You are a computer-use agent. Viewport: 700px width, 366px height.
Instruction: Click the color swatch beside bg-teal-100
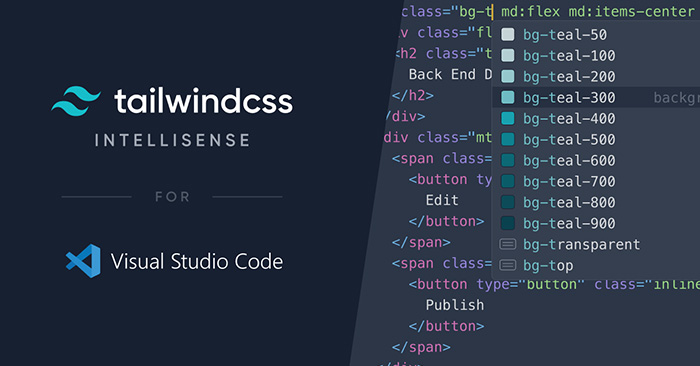coord(508,55)
